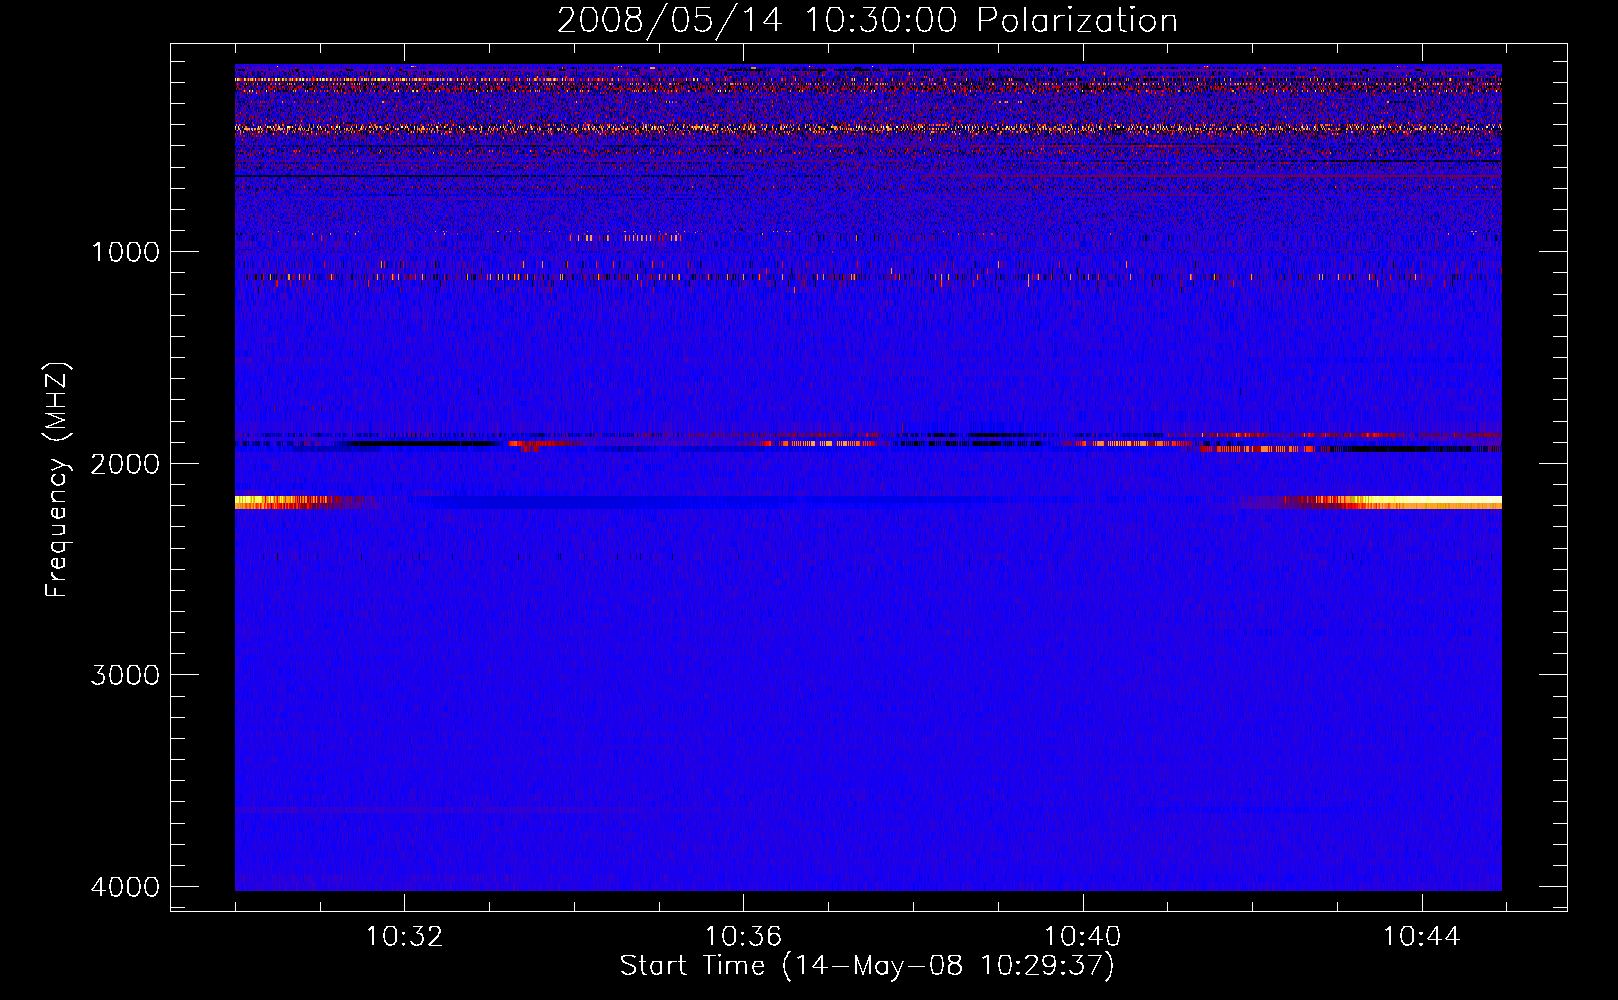Click the 1000 frequency tick label
The height and width of the screenshot is (1000, 1618).
pyautogui.click(x=125, y=251)
